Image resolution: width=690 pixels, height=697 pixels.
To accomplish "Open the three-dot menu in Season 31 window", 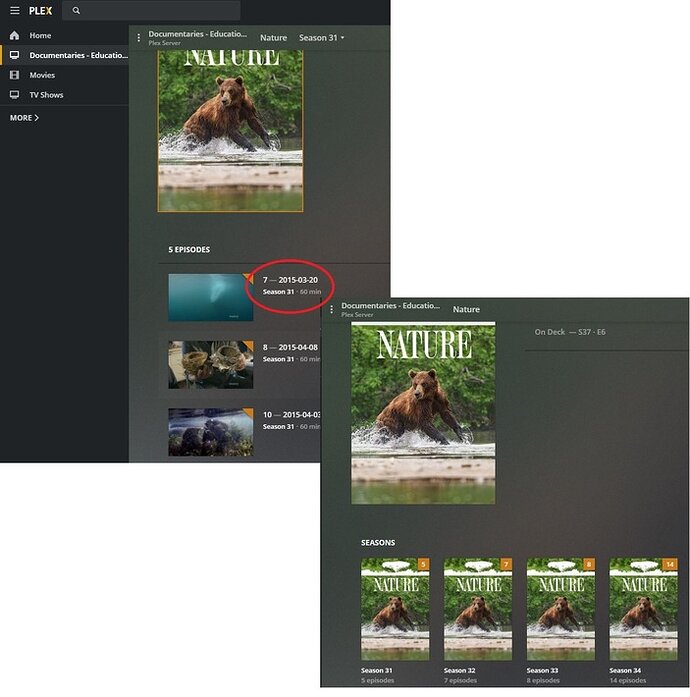I will click(x=139, y=38).
